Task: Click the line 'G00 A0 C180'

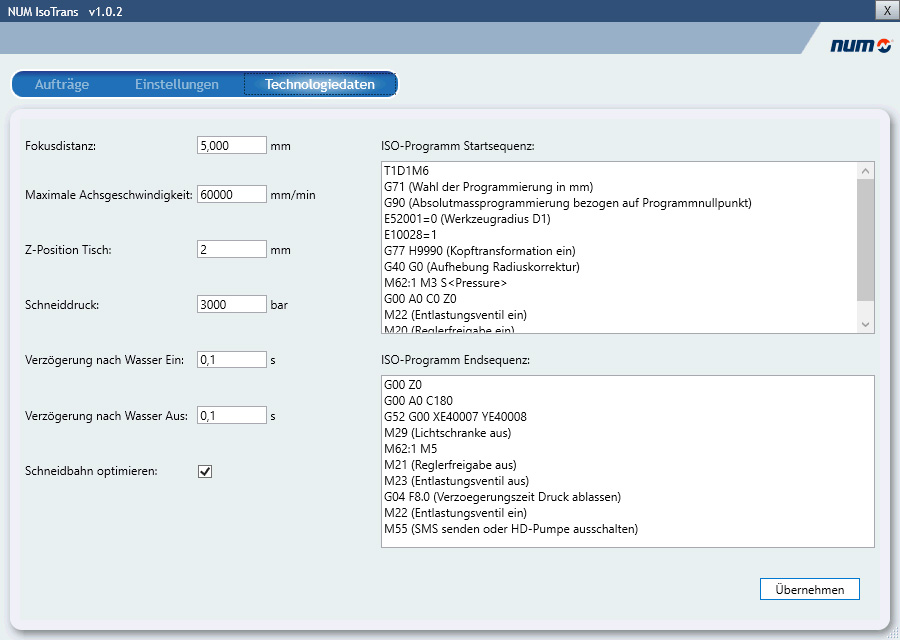Action: (418, 401)
